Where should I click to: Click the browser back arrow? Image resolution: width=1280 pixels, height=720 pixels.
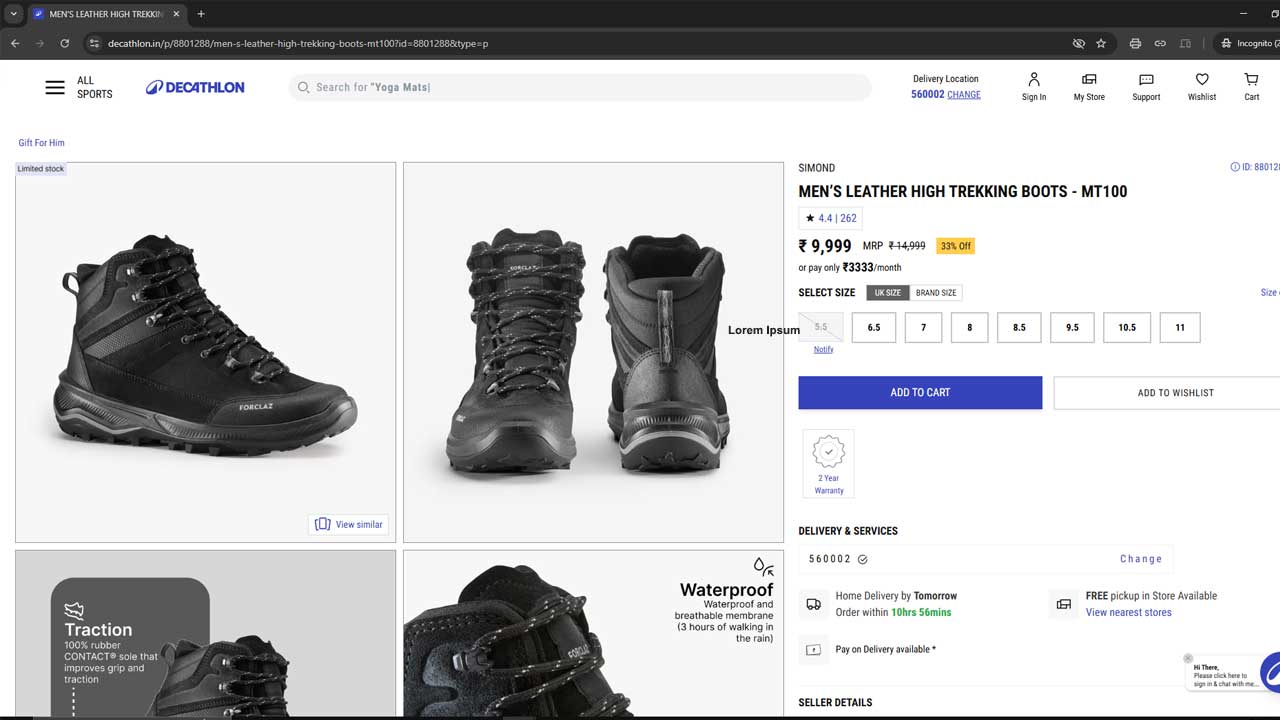tap(15, 43)
